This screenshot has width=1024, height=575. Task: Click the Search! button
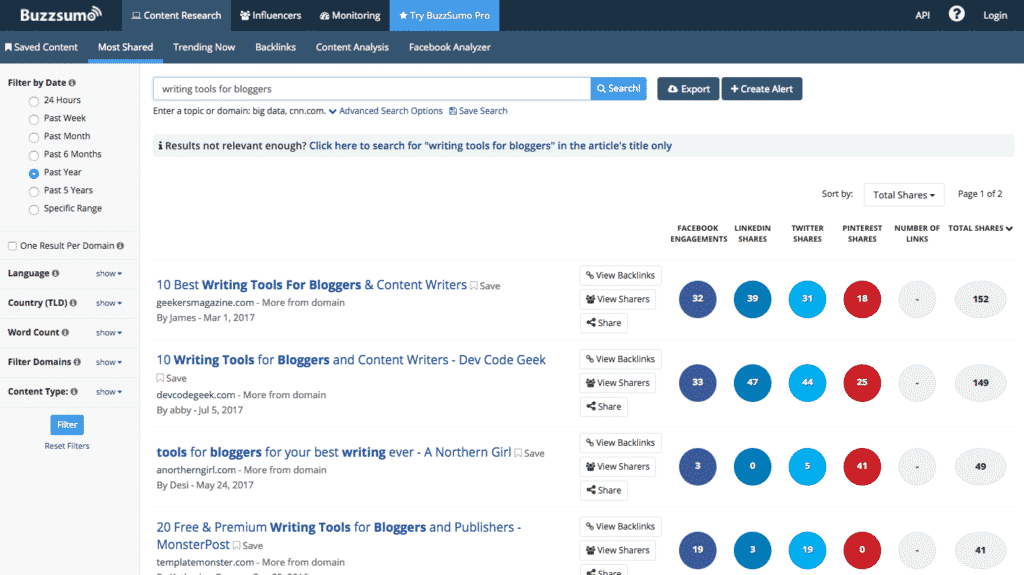coord(618,89)
